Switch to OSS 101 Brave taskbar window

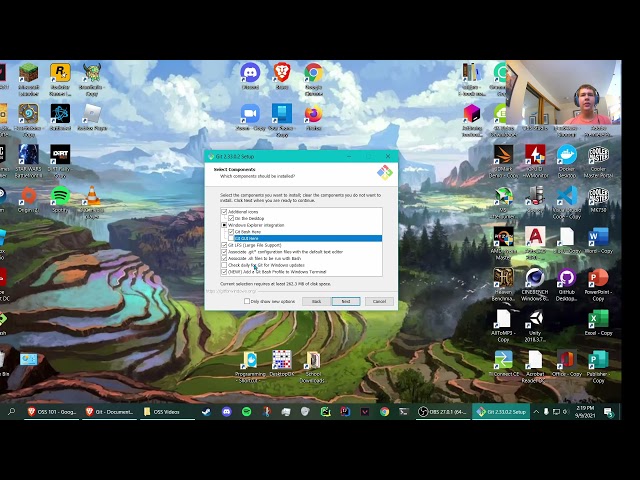pyautogui.click(x=51, y=412)
